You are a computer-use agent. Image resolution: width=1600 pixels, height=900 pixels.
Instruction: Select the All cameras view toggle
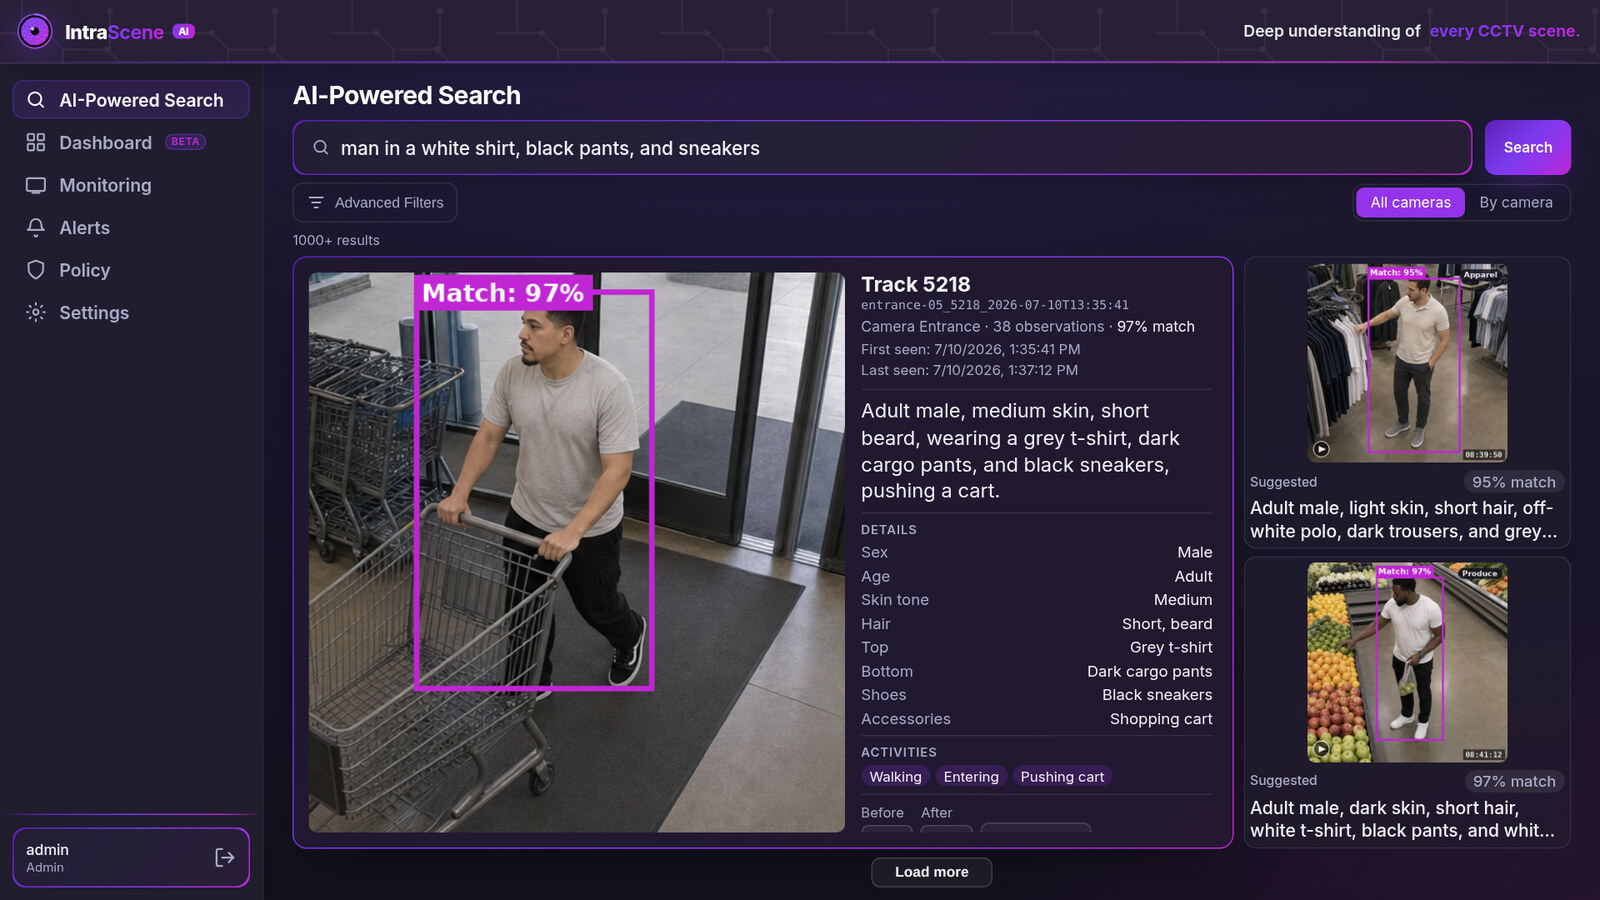[1410, 202]
